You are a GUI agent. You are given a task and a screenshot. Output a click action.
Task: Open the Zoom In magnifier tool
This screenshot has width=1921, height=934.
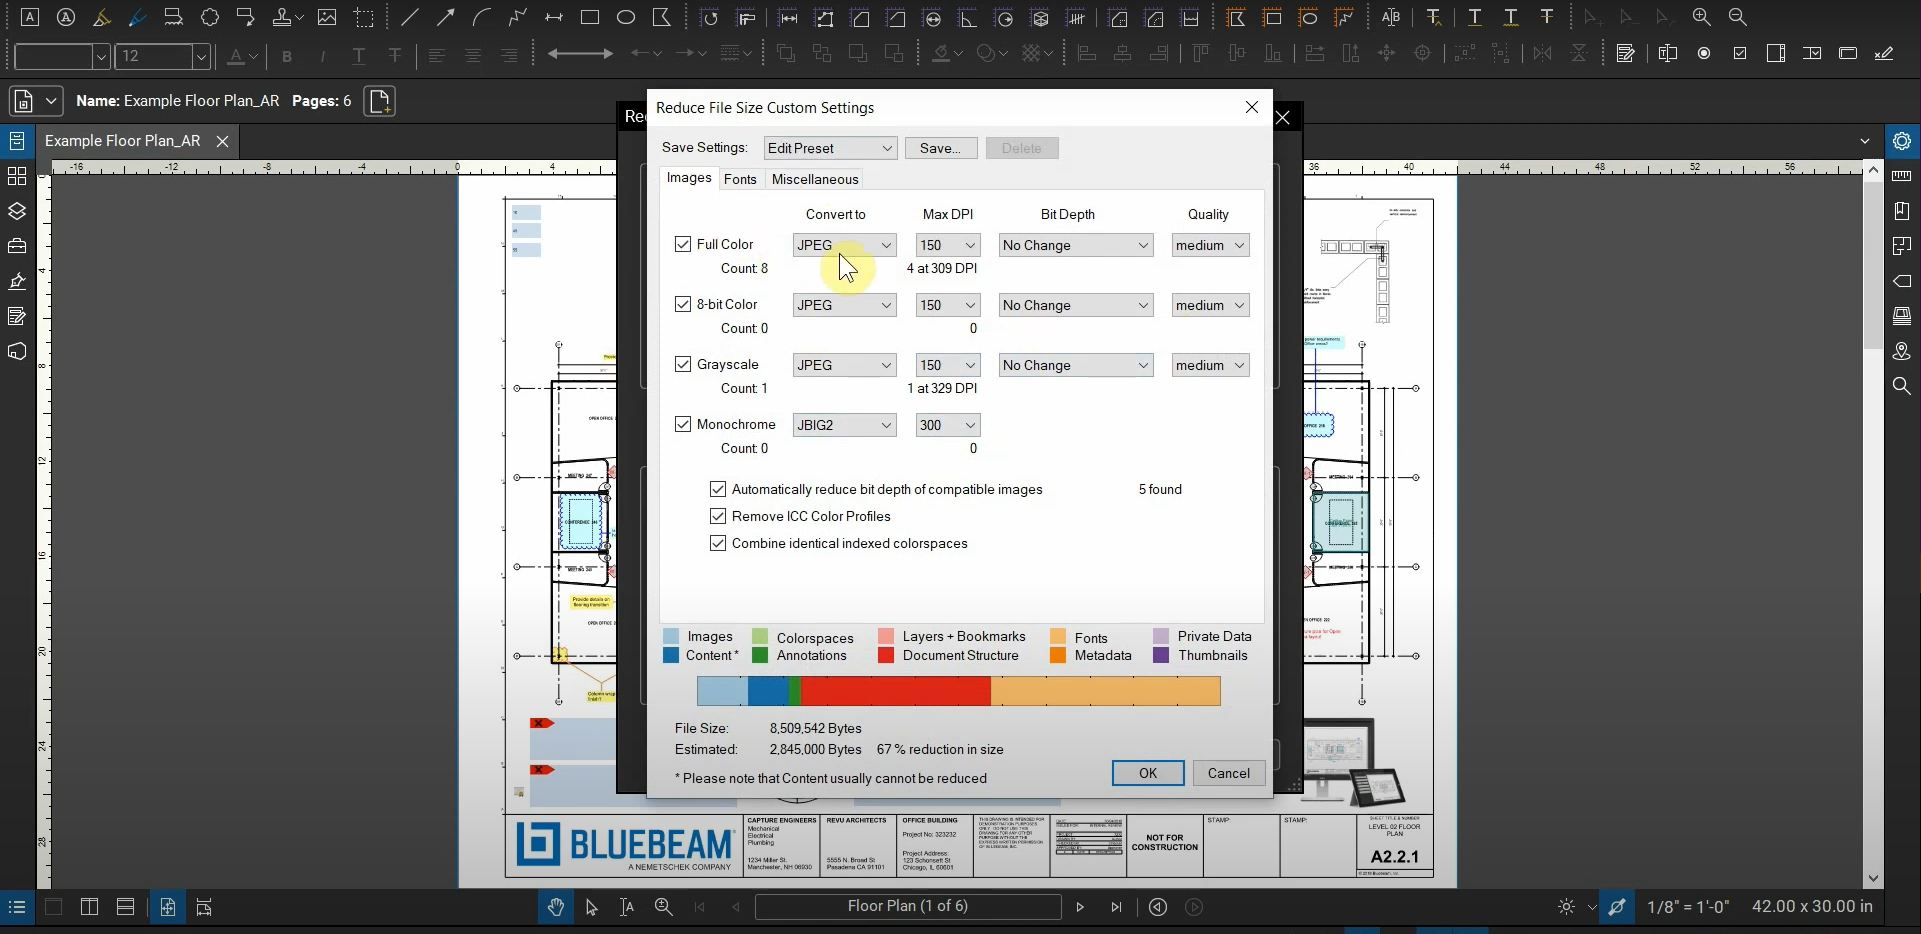(x=1703, y=17)
